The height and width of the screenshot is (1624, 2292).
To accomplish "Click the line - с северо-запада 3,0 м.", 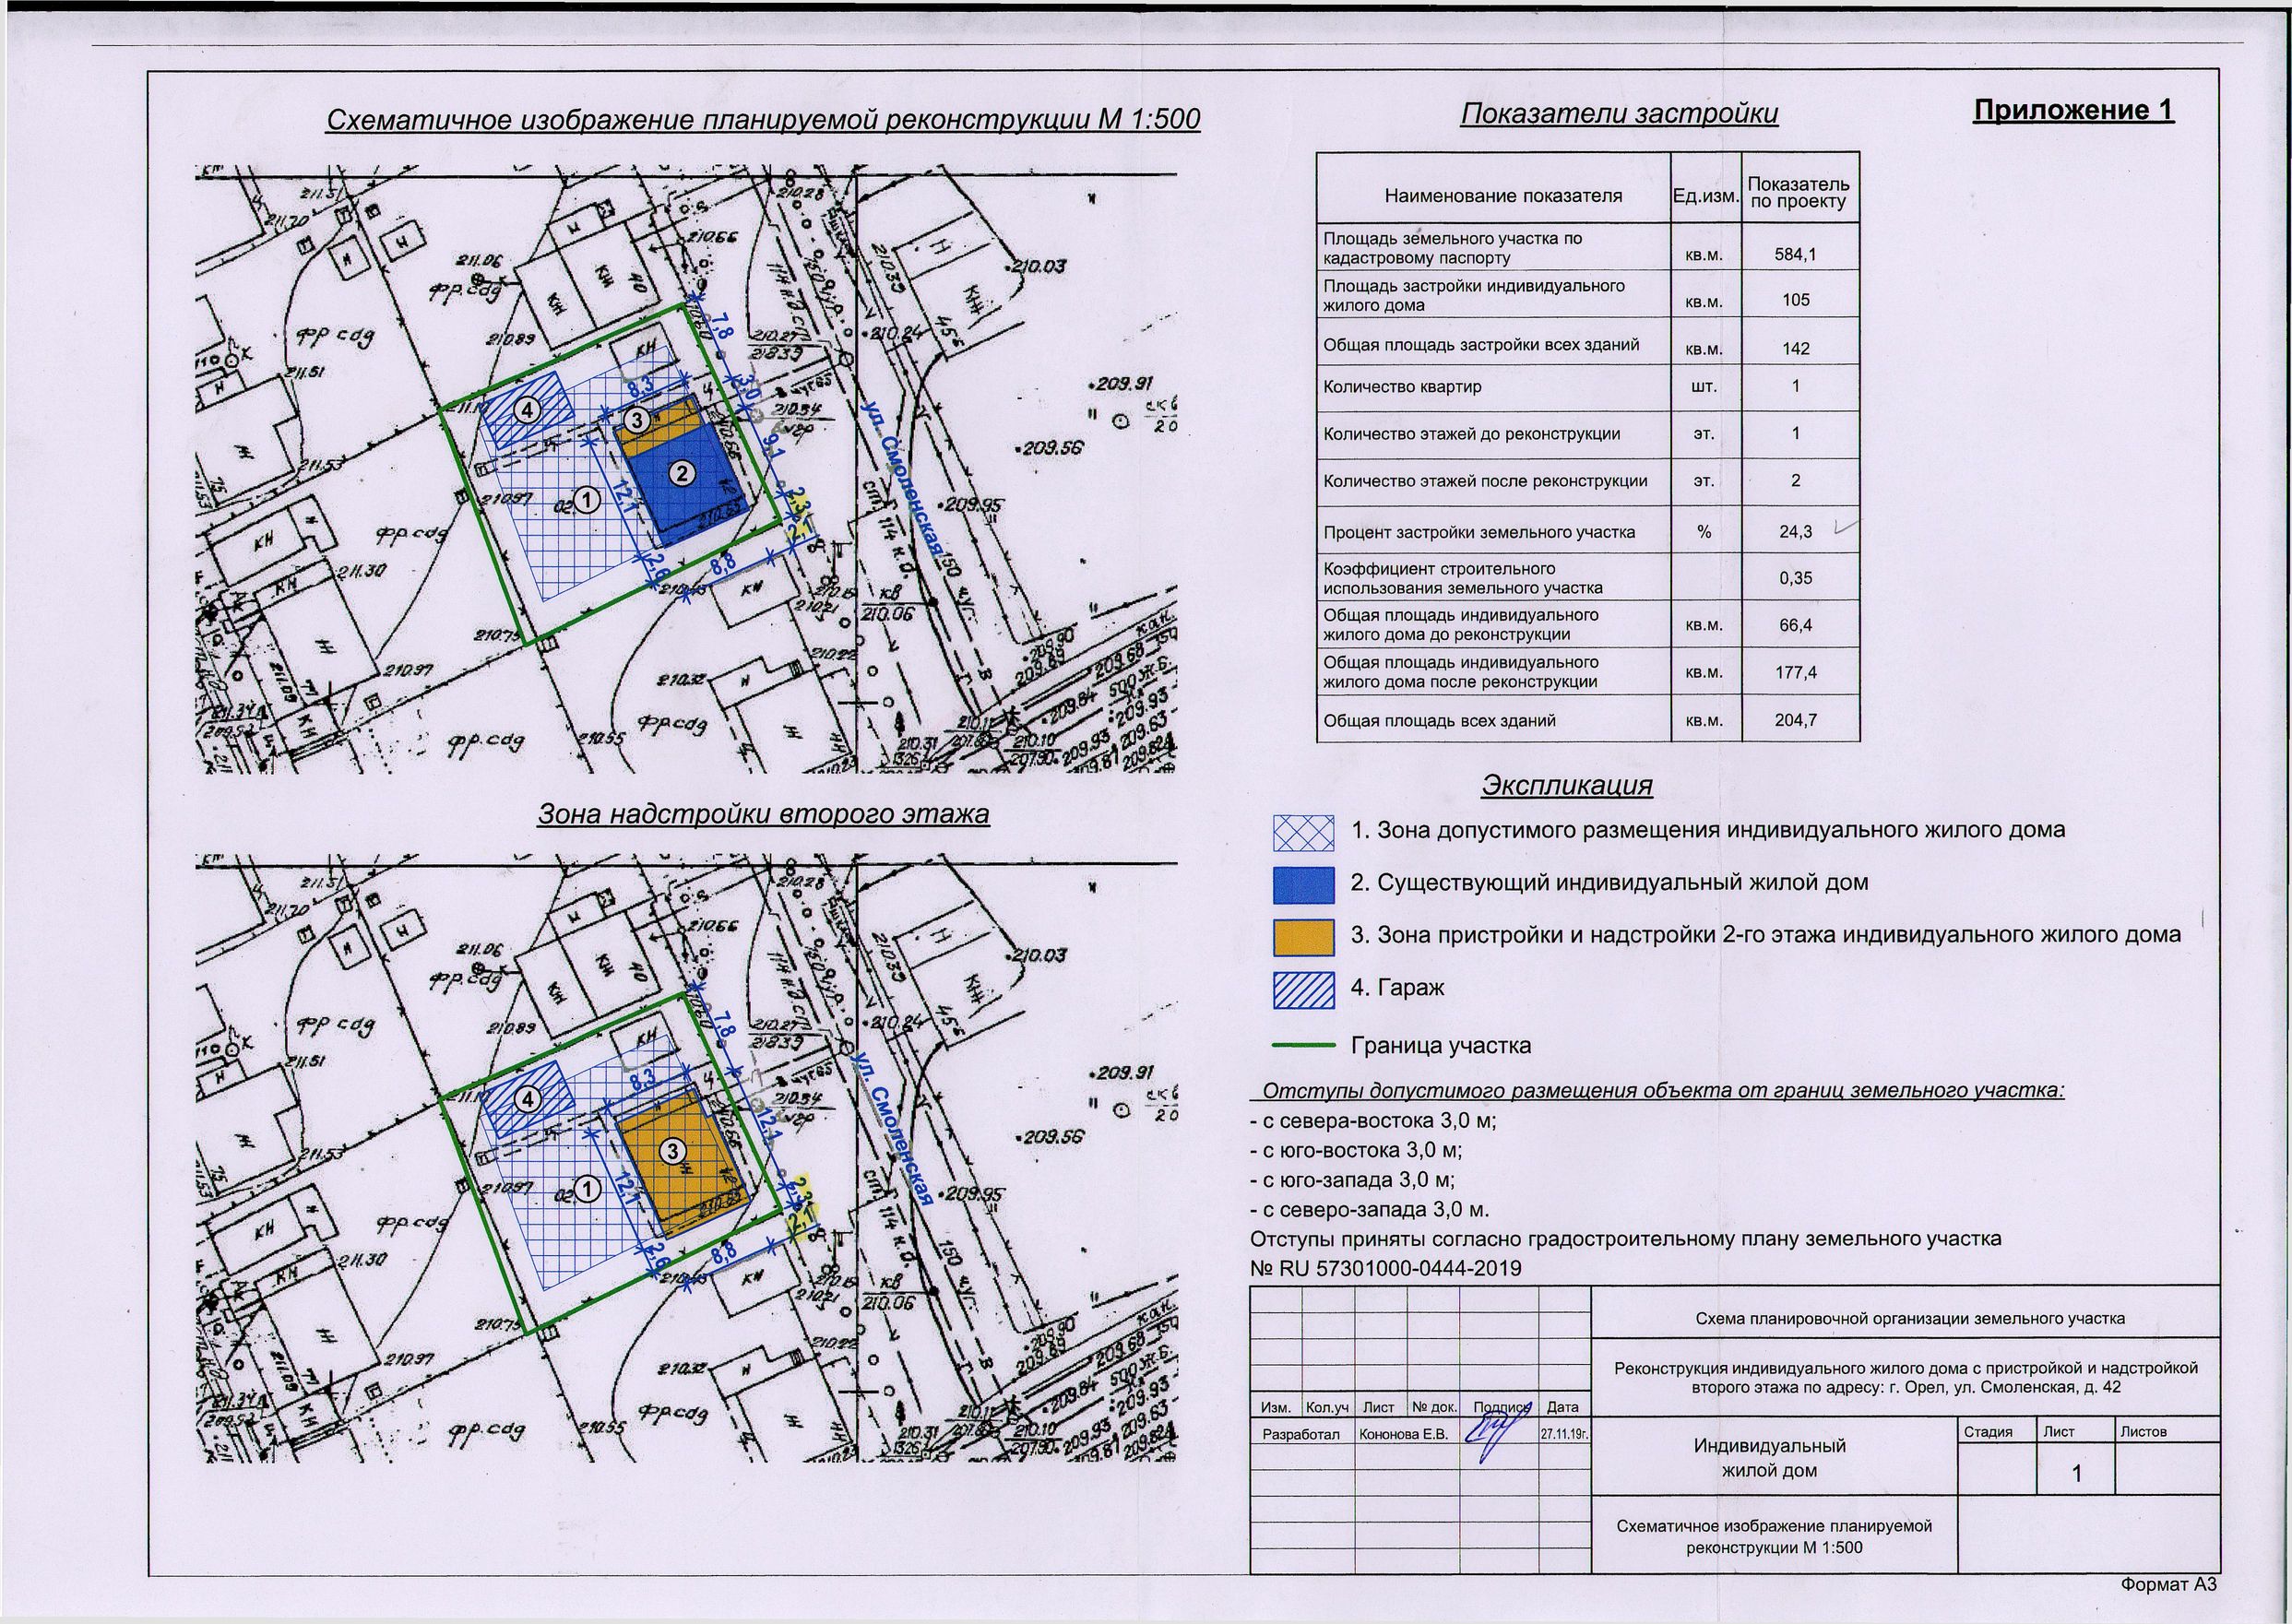I will (1370, 1210).
